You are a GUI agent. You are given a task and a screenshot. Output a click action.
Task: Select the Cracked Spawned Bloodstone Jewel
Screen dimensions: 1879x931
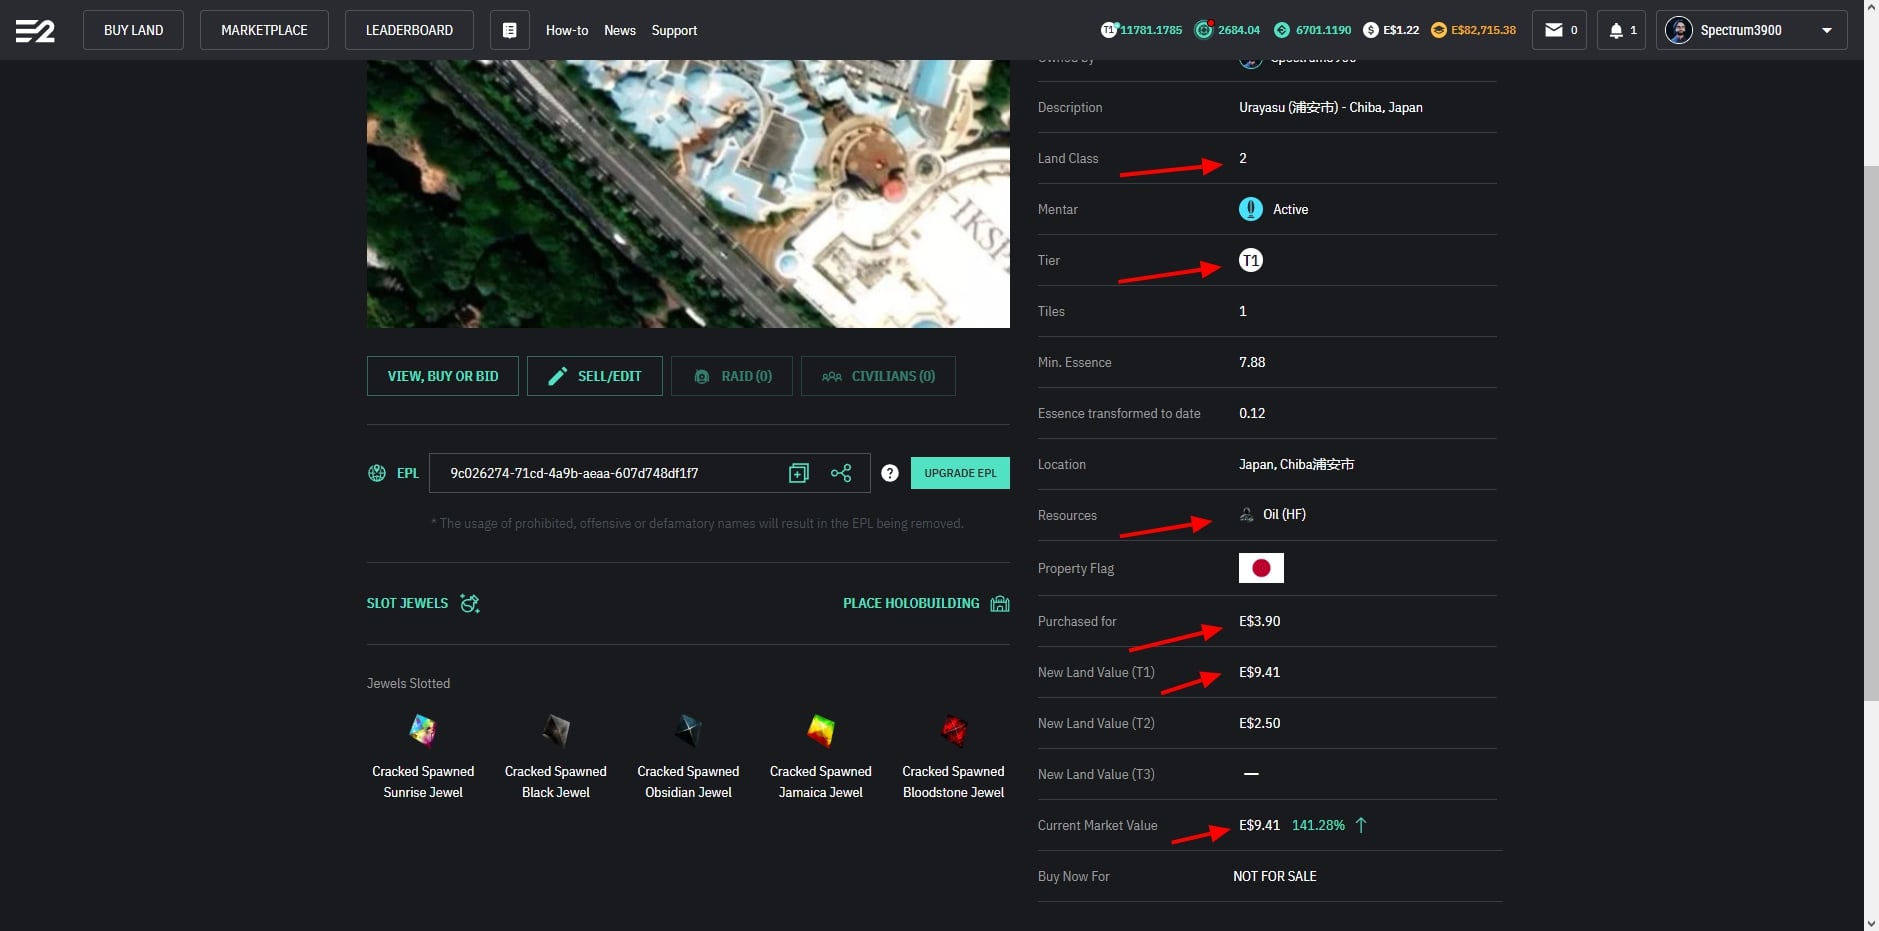[953, 731]
